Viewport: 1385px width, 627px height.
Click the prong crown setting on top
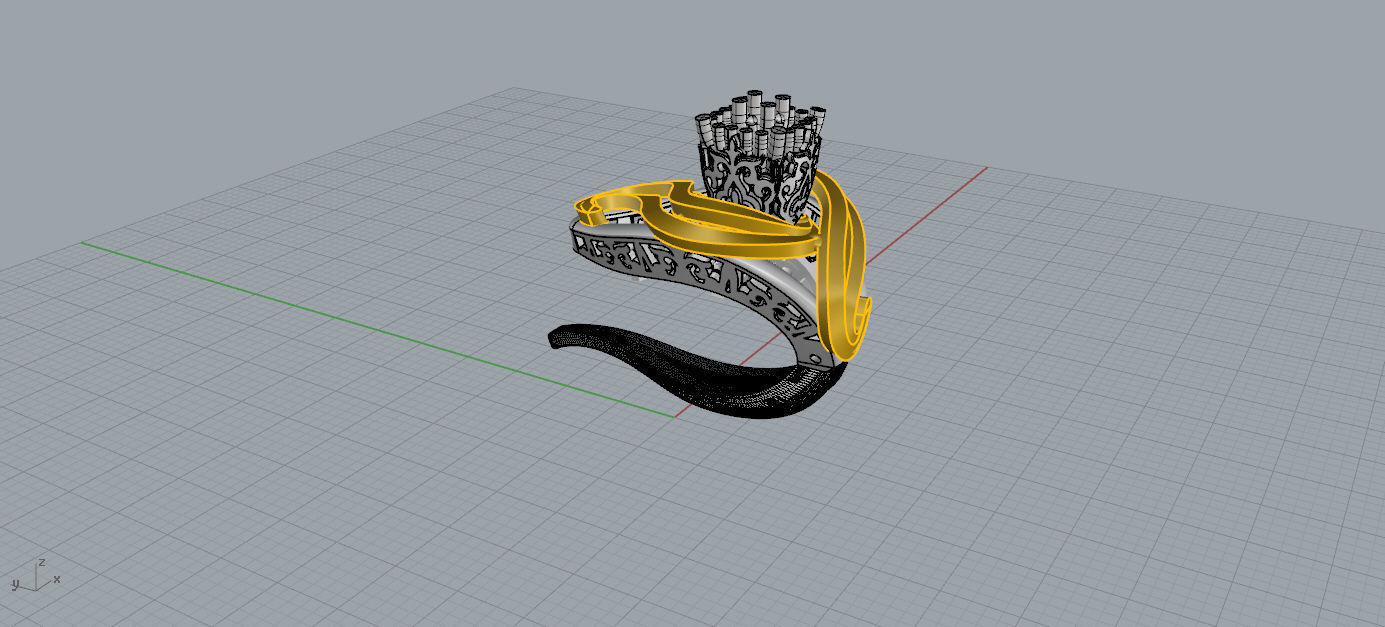point(761,155)
